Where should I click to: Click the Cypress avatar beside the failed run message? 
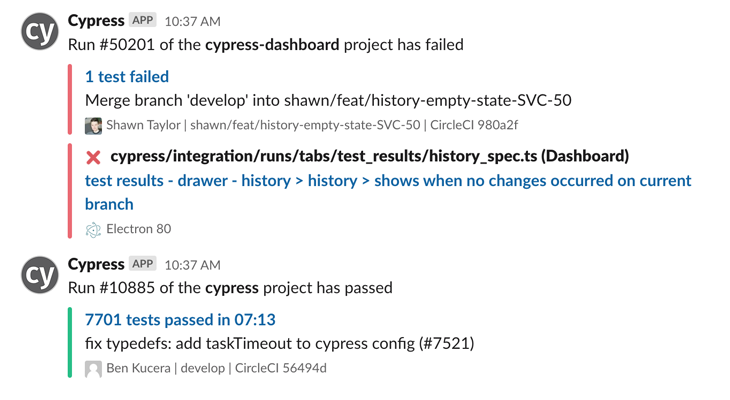coord(40,32)
